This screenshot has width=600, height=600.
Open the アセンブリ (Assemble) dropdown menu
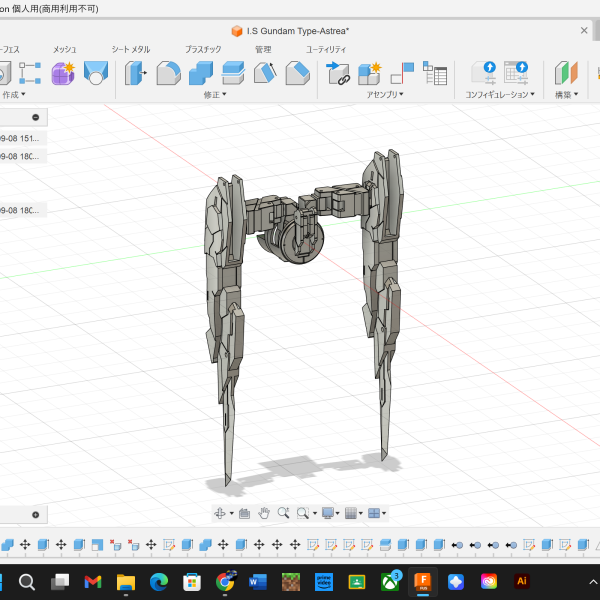(385, 95)
